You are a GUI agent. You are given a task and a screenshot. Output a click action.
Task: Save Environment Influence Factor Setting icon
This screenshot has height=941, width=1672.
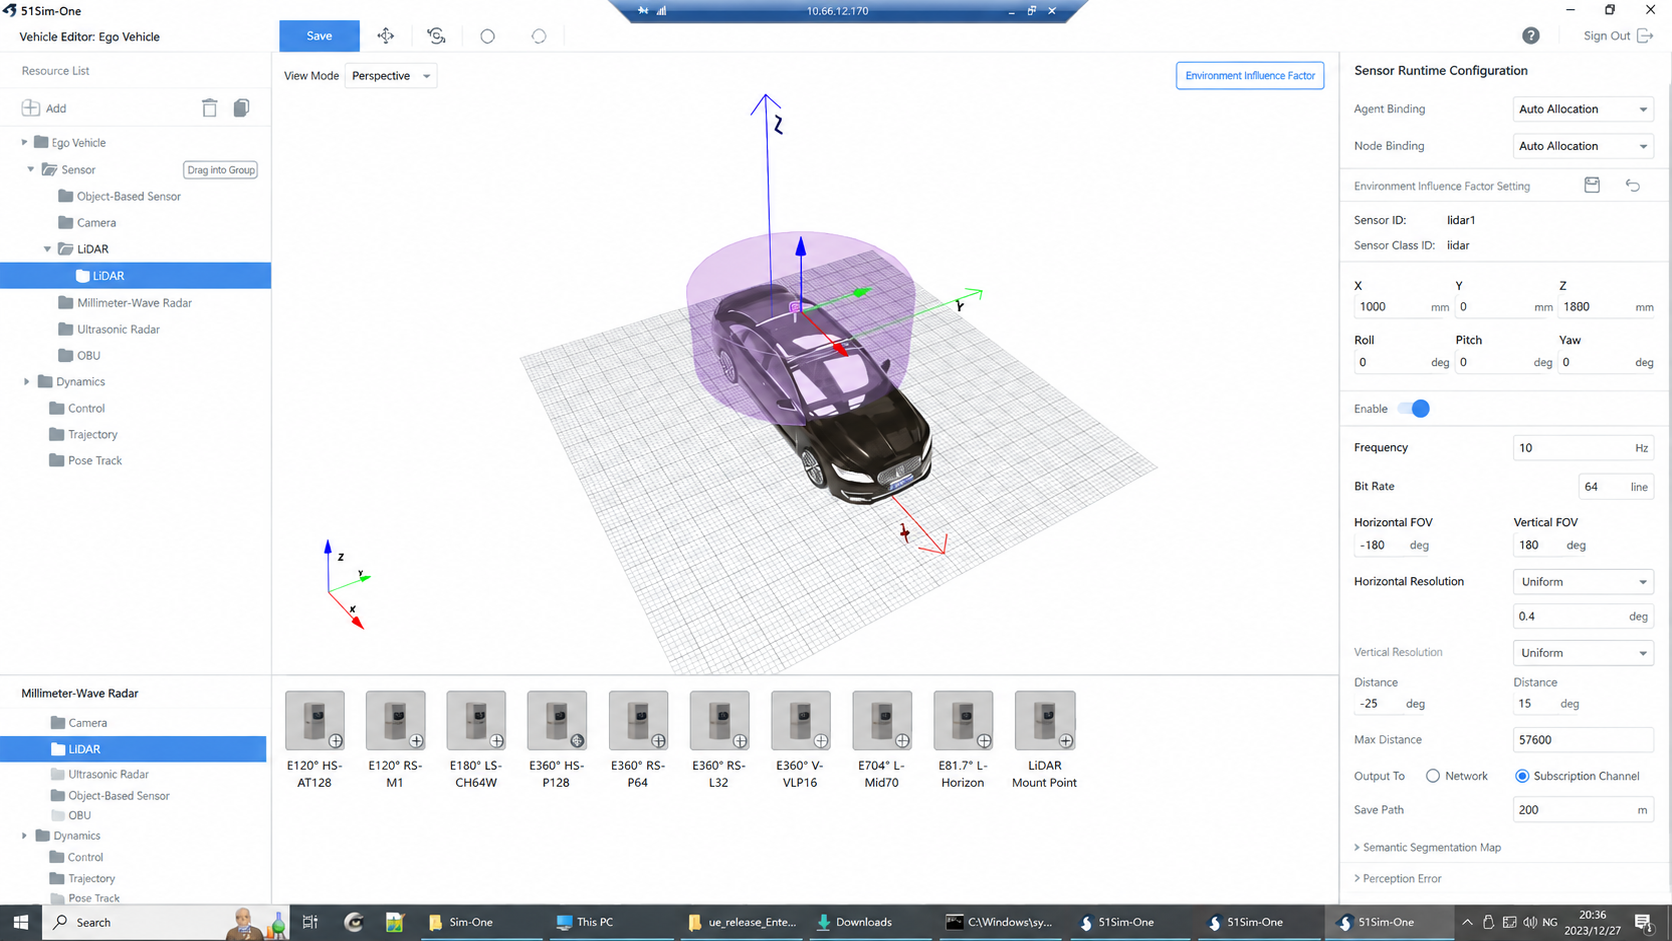pos(1592,185)
